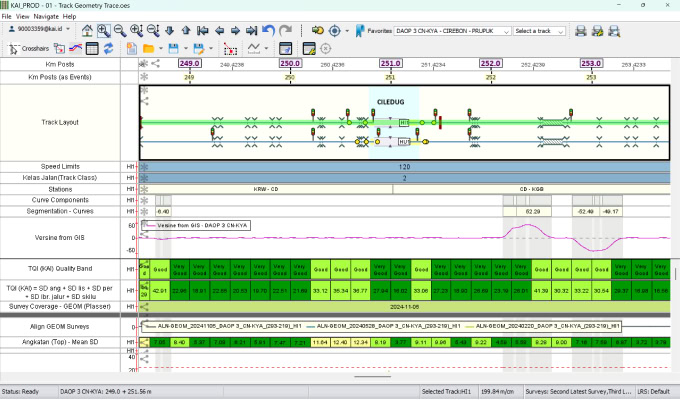Go to home view with house icon
The height and width of the screenshot is (400, 680).
87,31
